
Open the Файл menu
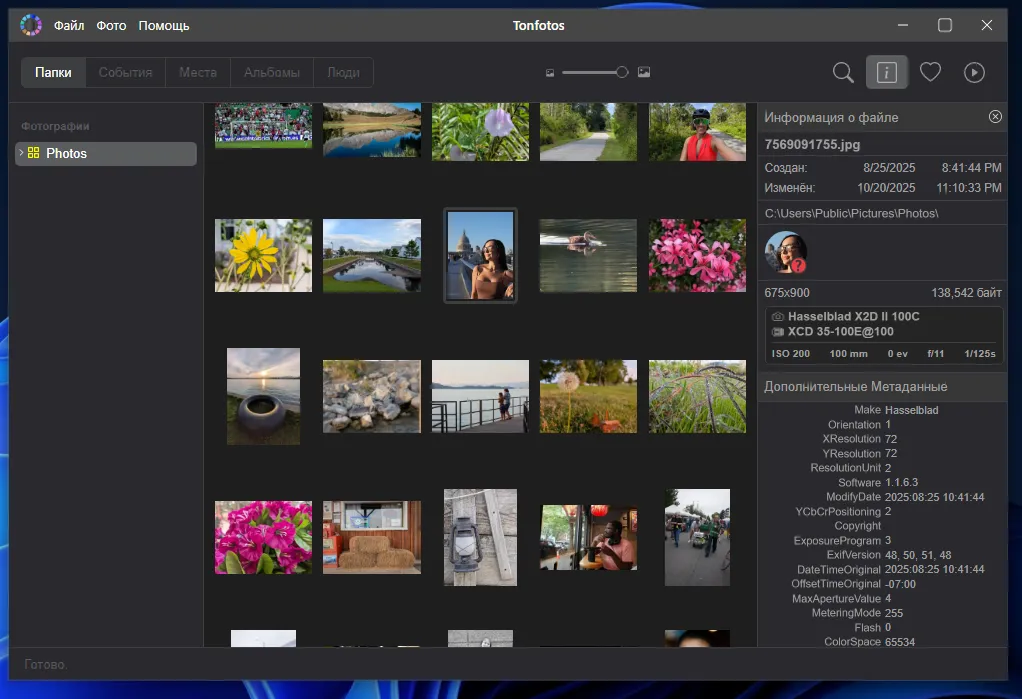(x=69, y=25)
